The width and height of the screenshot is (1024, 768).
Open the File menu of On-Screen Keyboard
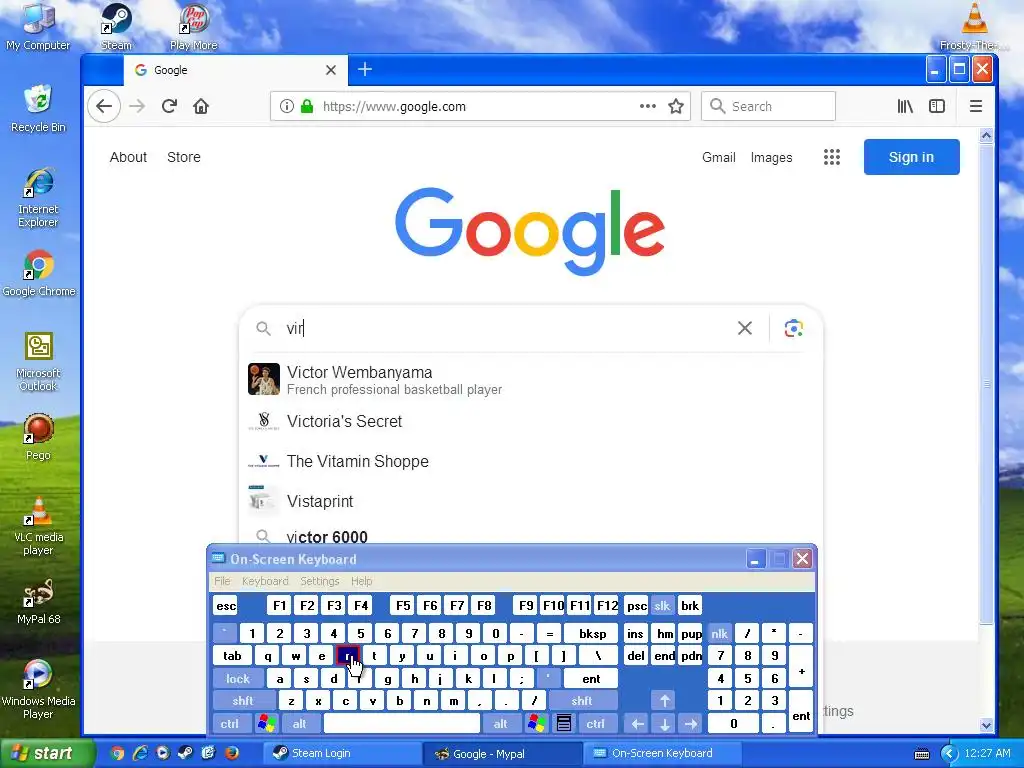223,581
